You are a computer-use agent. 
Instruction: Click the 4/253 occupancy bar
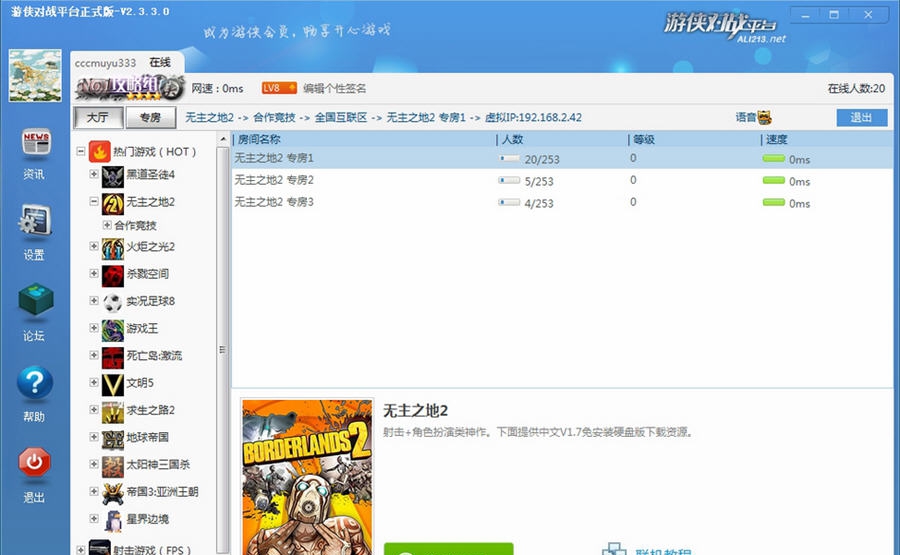pos(509,202)
